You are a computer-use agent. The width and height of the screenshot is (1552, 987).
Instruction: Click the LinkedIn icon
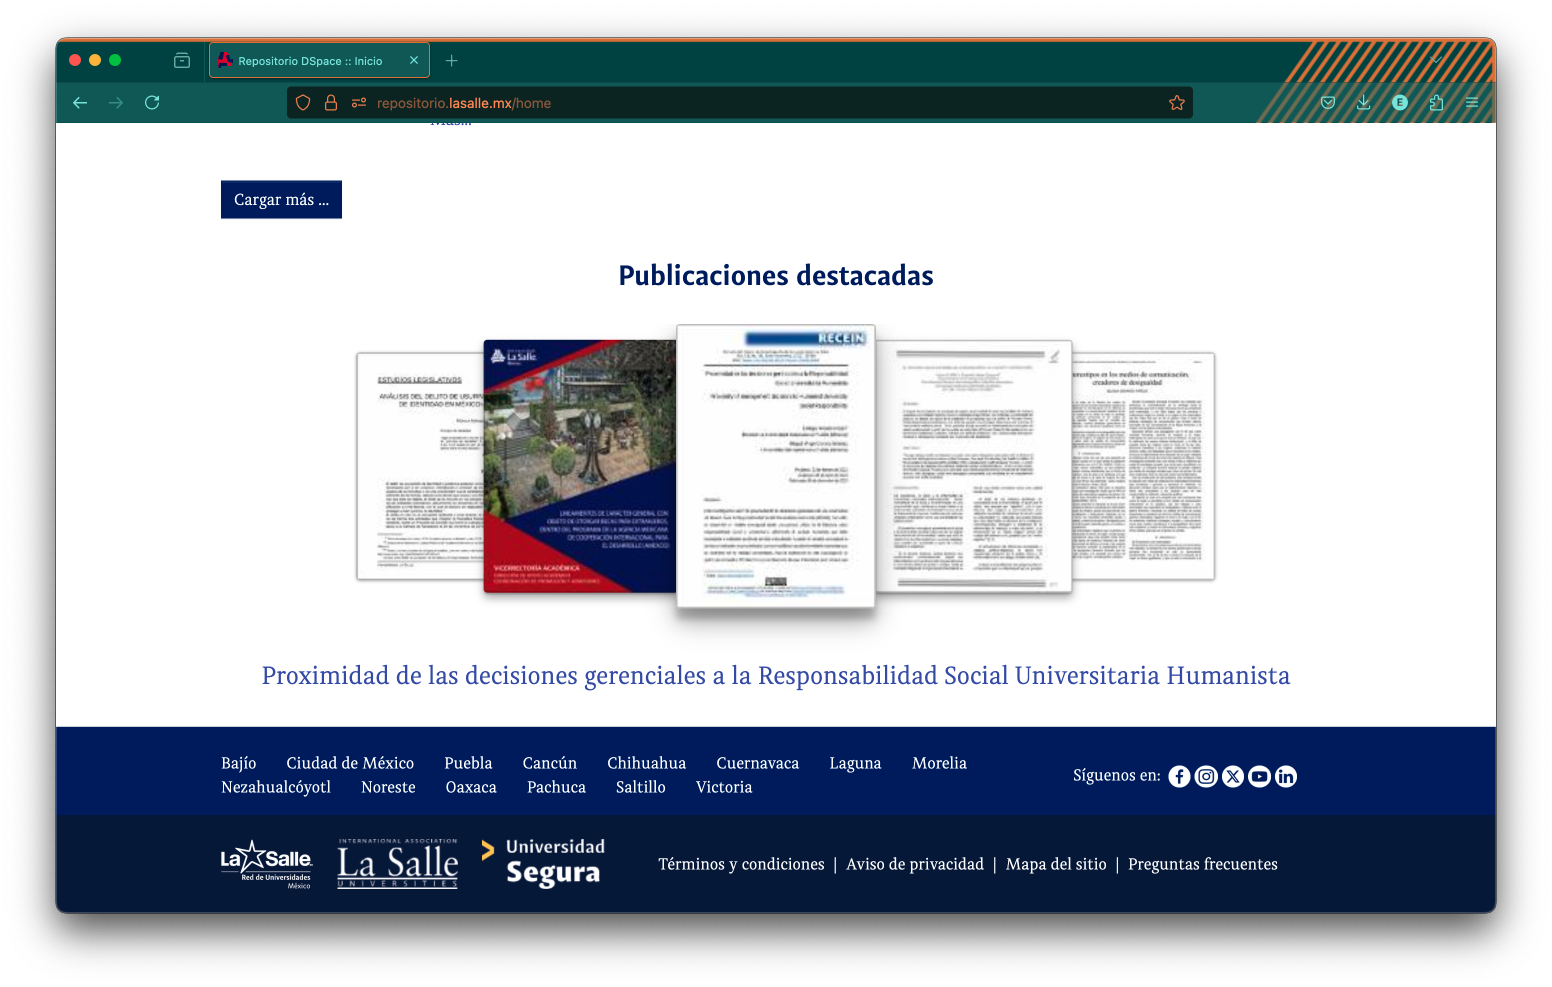point(1286,777)
